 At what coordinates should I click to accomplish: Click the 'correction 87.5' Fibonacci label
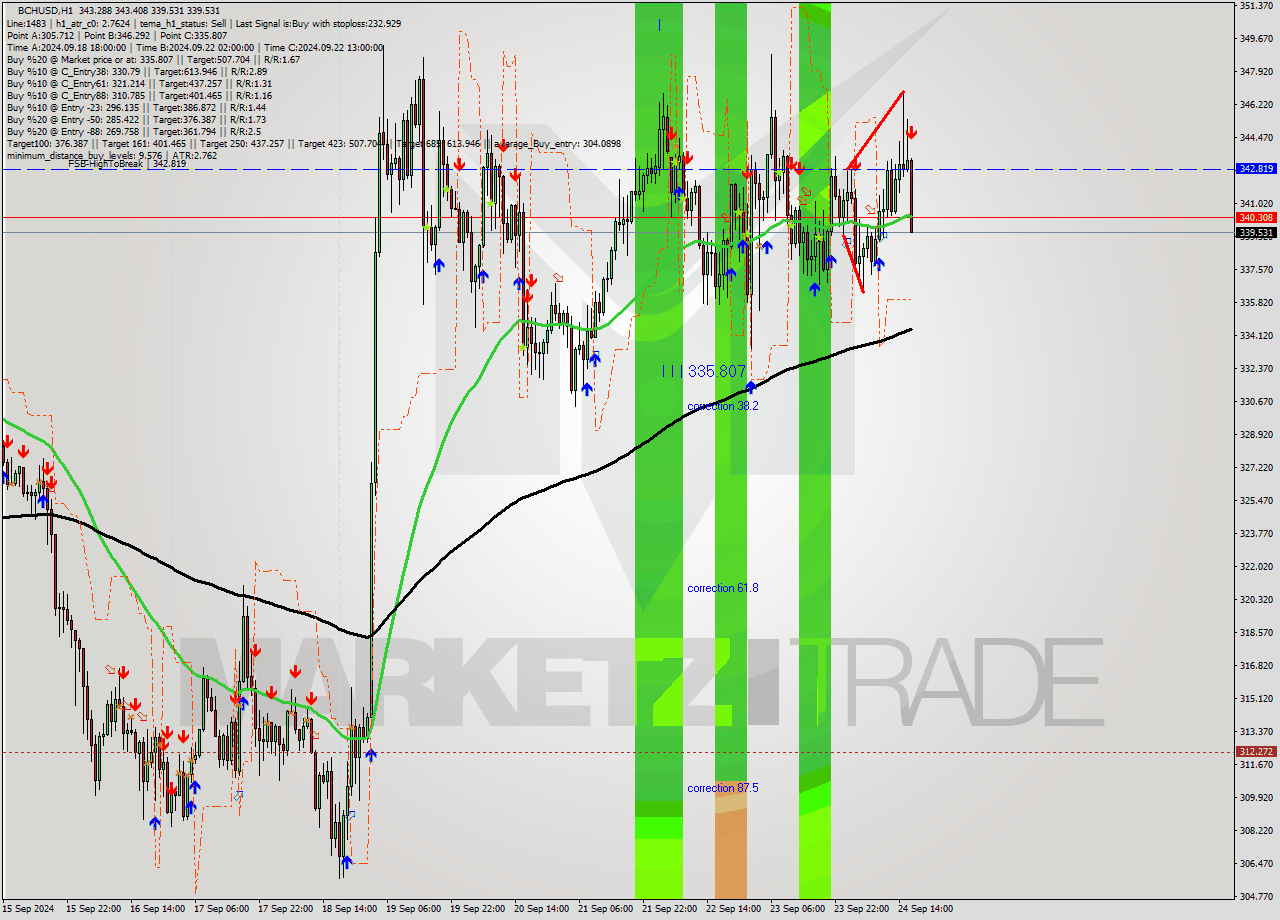(x=722, y=788)
